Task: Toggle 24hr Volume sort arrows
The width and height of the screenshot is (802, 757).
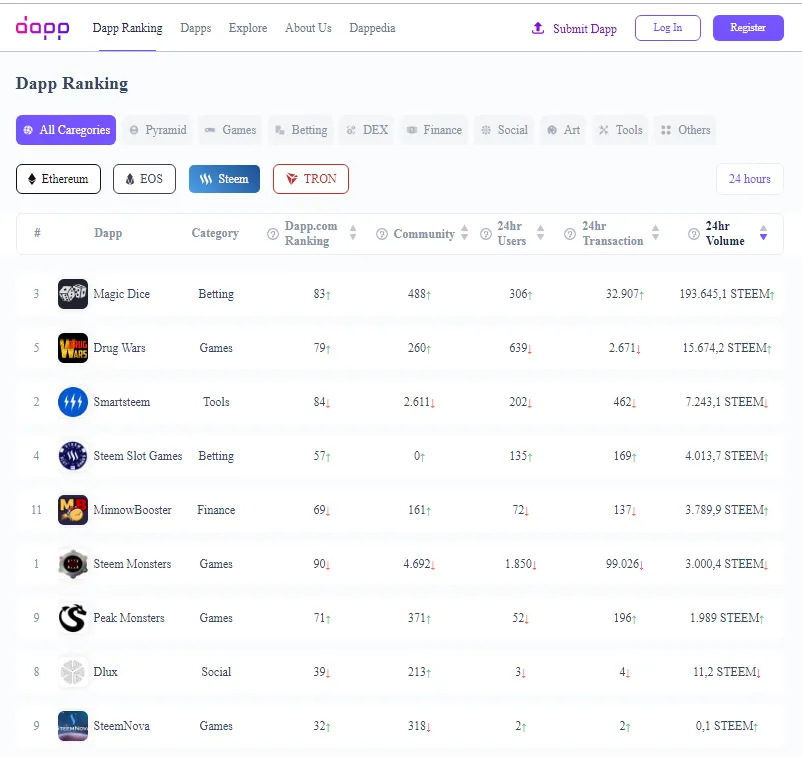Action: 764,233
